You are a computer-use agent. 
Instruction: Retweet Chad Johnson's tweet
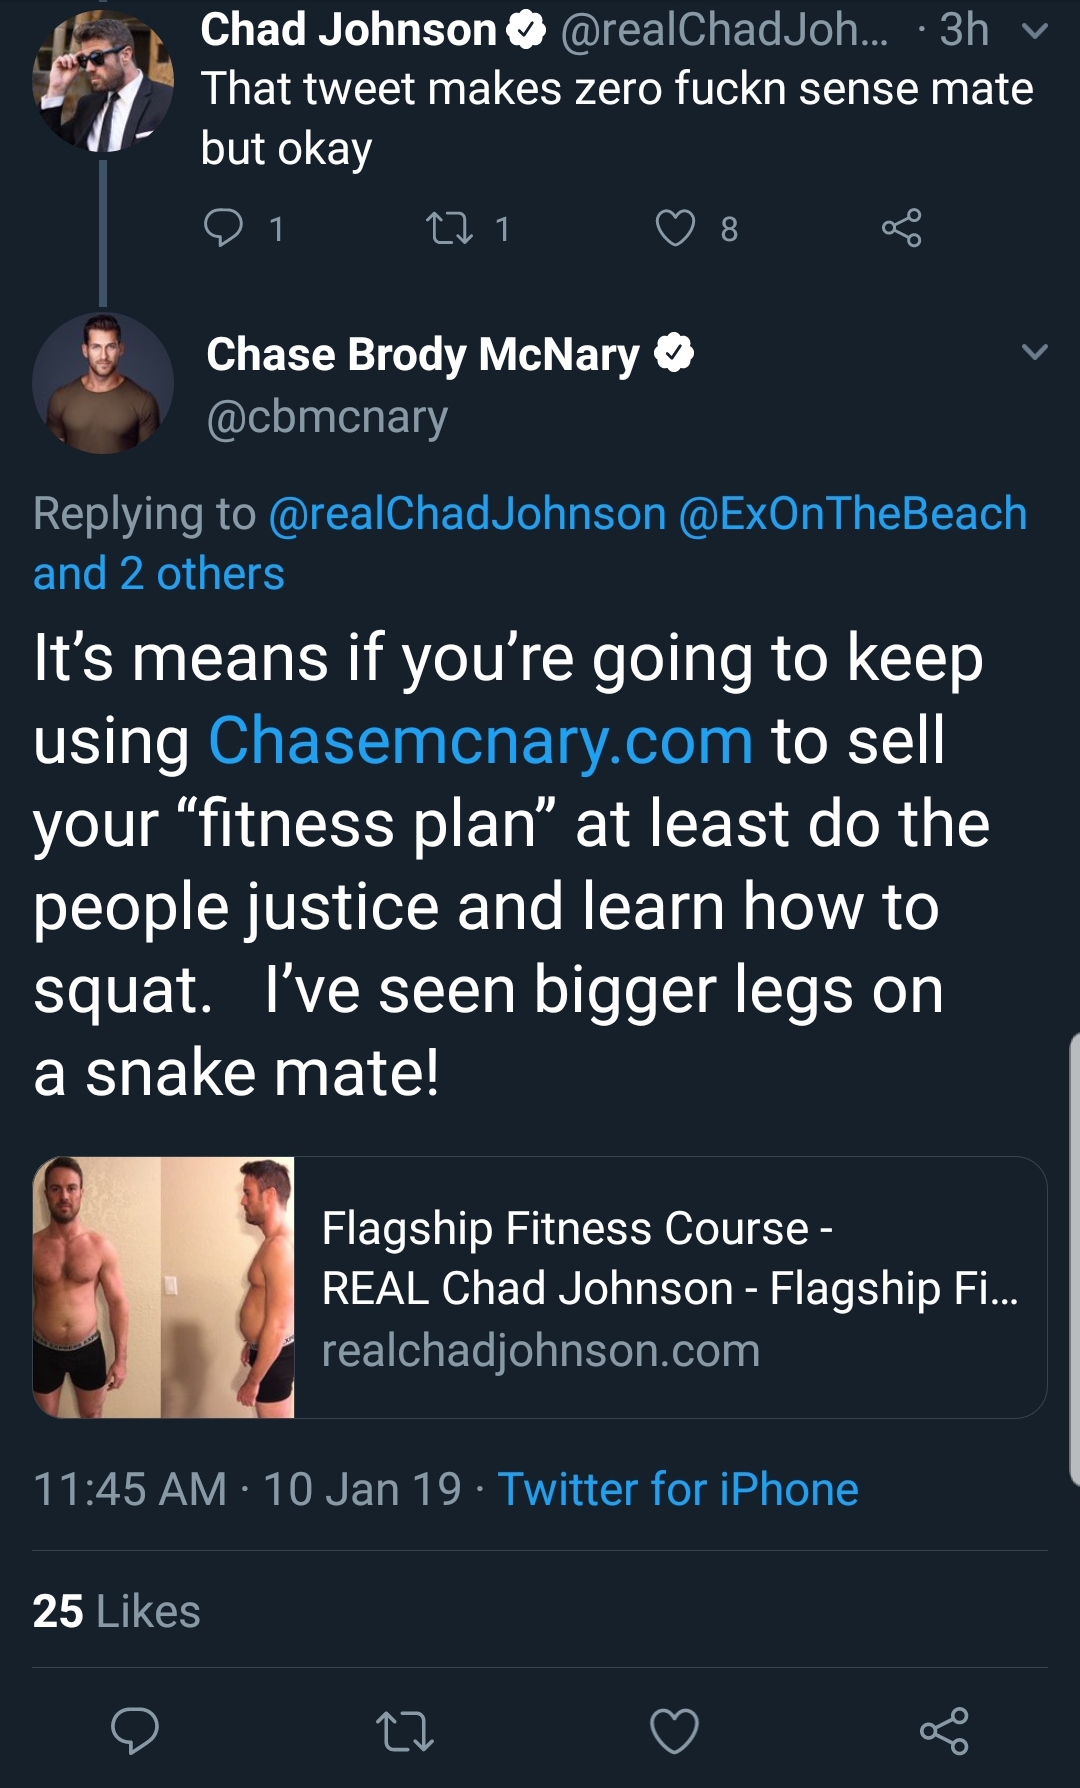(x=450, y=228)
